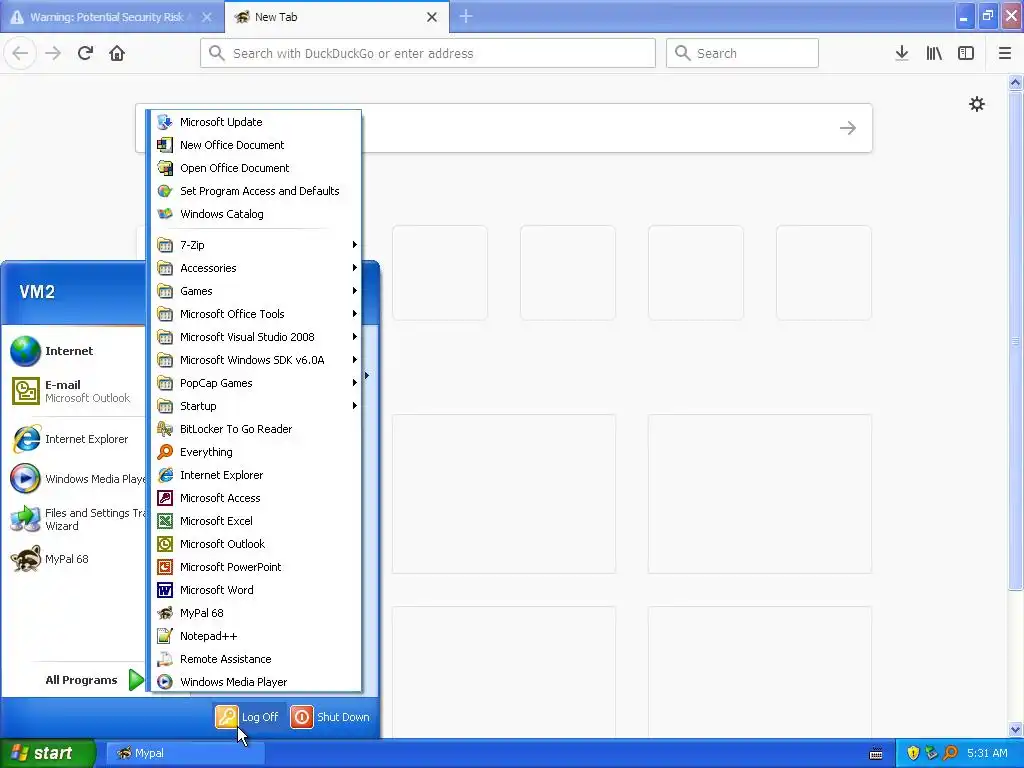The height and width of the screenshot is (768, 1024).
Task: Open Windows Media Player in Start left pane
Action: click(76, 479)
